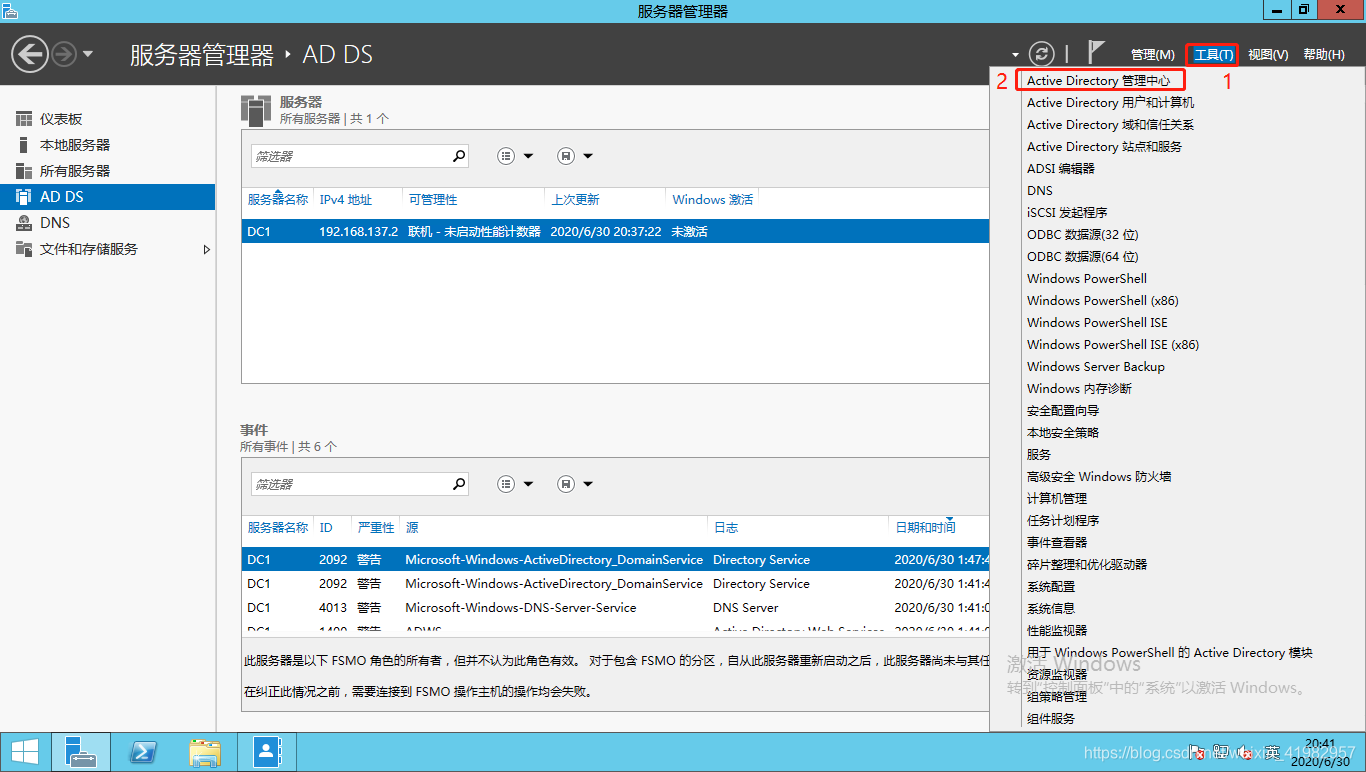Screen dimensions: 1366x772
Task: Open Windows Server Backup
Action: [1096, 366]
